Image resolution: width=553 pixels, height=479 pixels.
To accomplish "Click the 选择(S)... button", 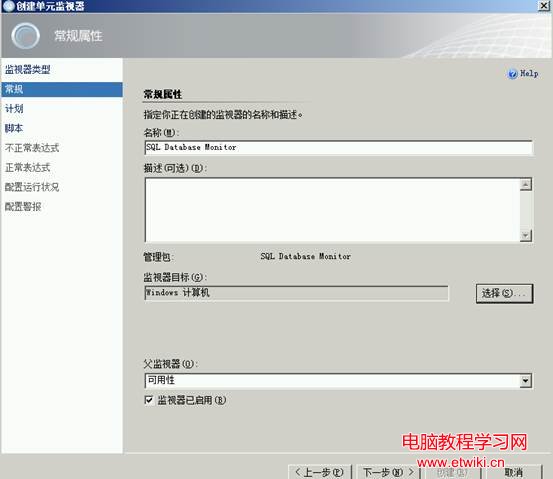I will point(504,293).
